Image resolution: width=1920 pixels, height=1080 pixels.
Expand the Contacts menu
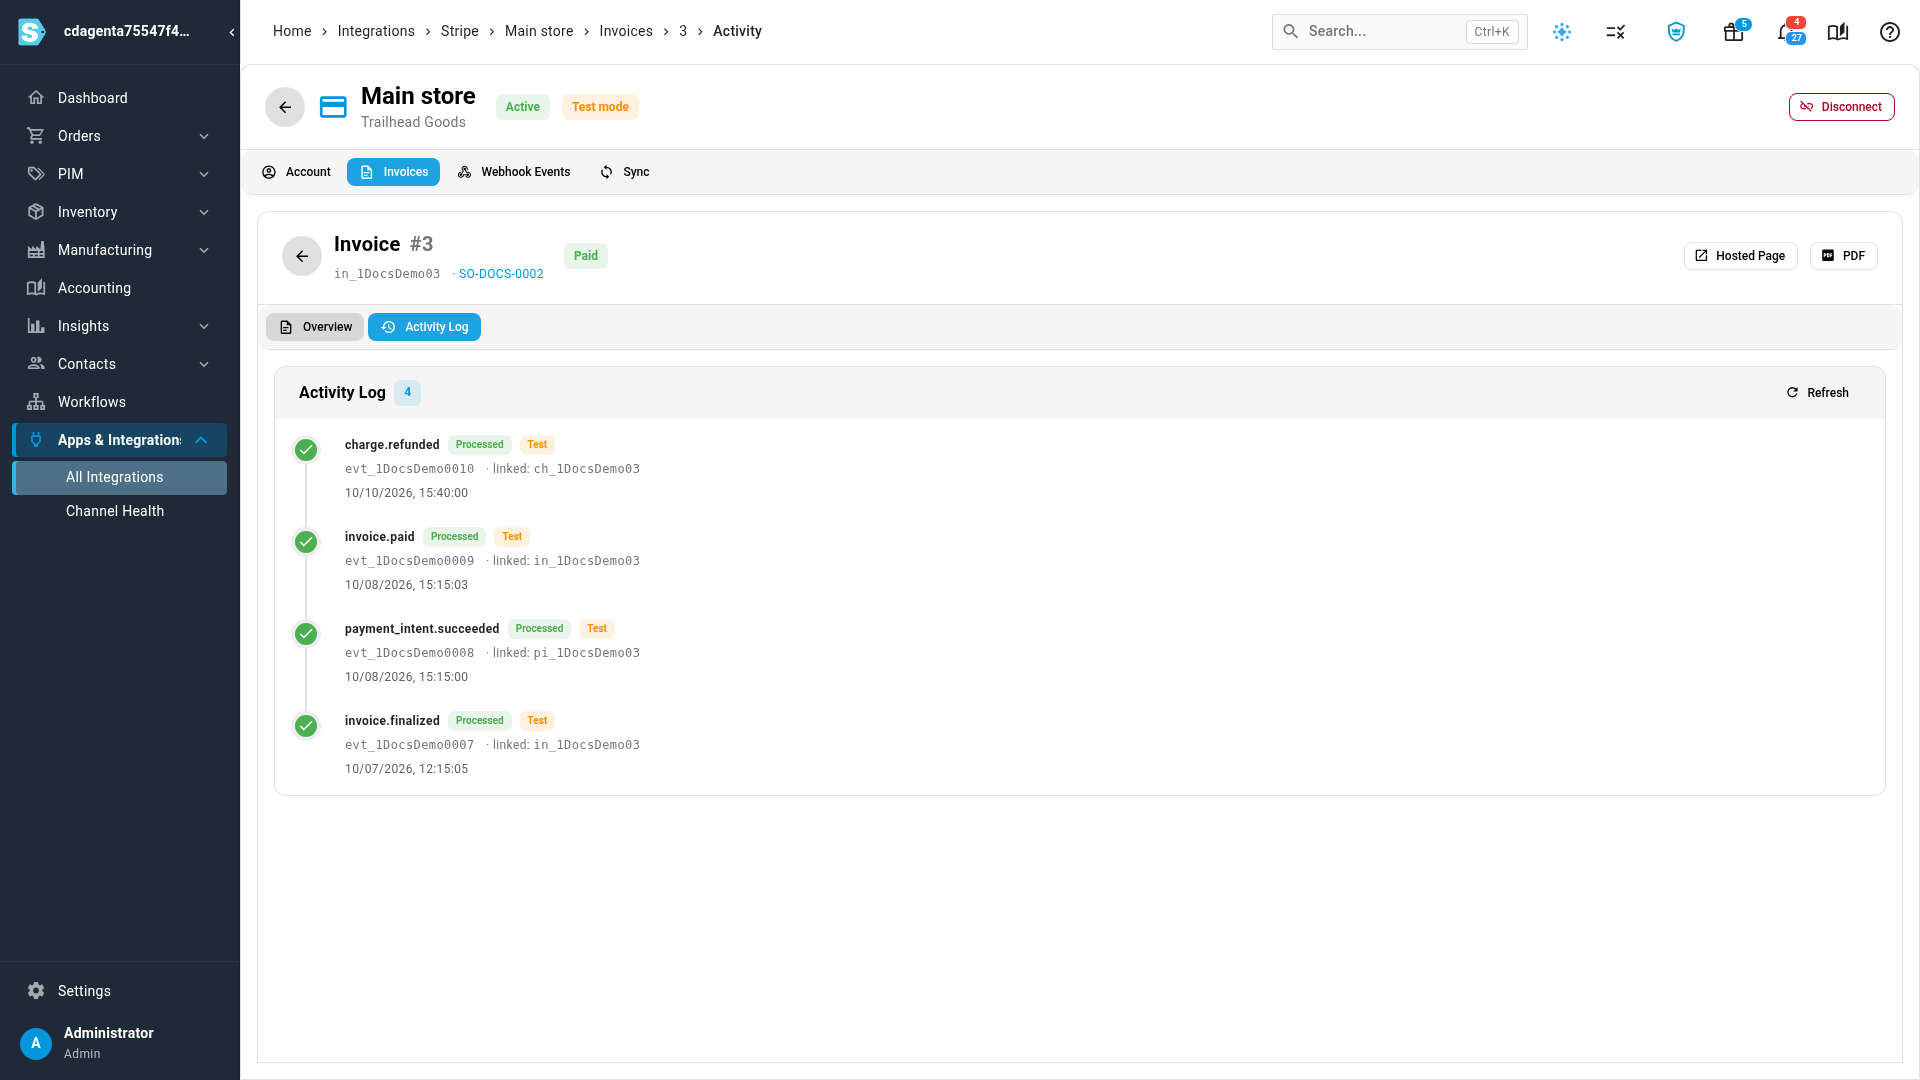[120, 364]
